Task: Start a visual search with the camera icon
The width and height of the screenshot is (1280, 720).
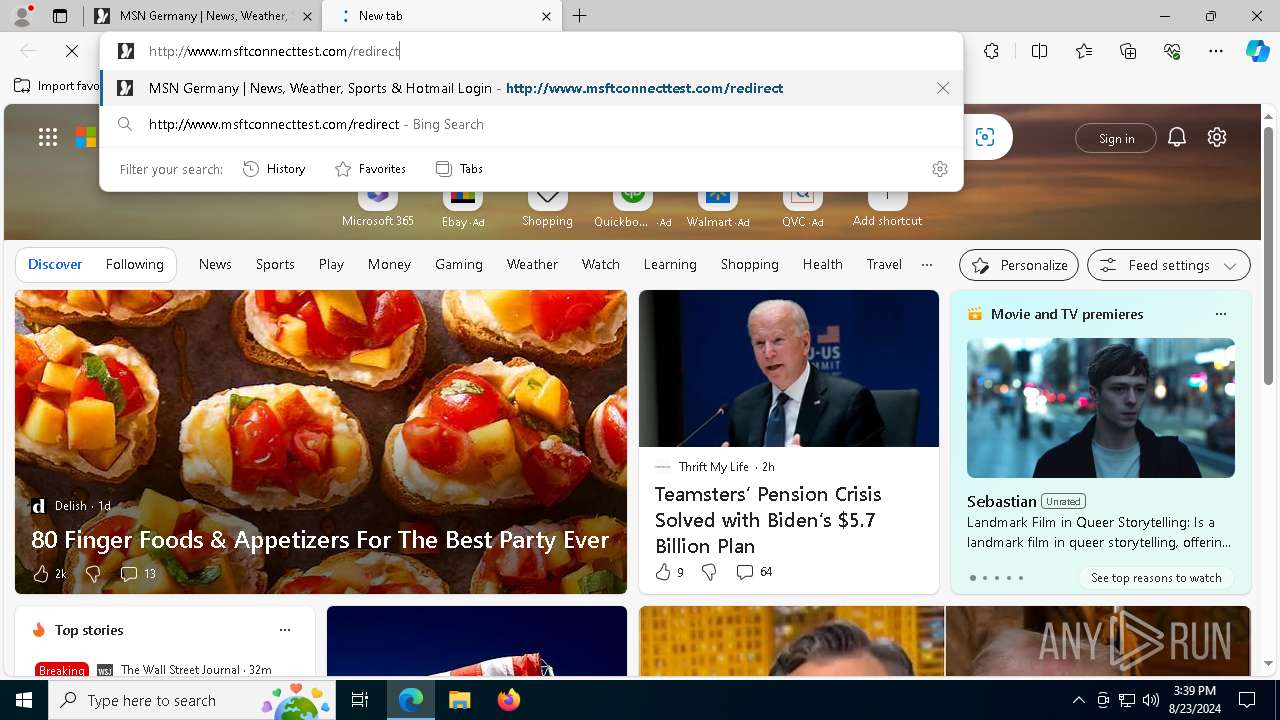Action: click(985, 137)
